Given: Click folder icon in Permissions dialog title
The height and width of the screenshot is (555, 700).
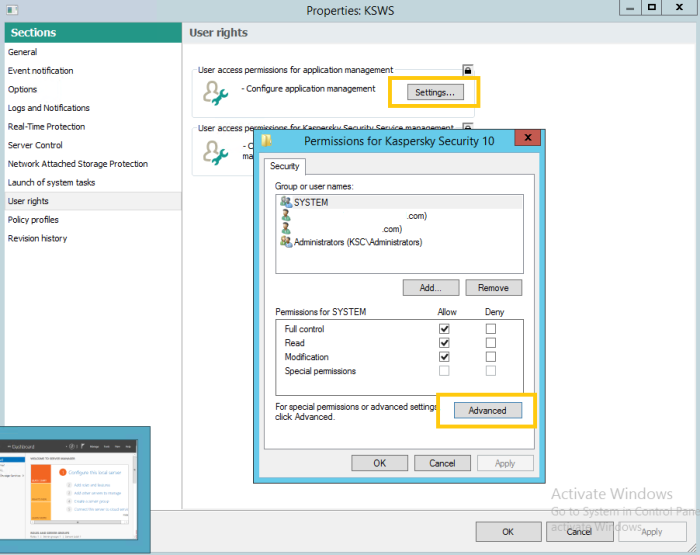Looking at the screenshot, I should (267, 140).
